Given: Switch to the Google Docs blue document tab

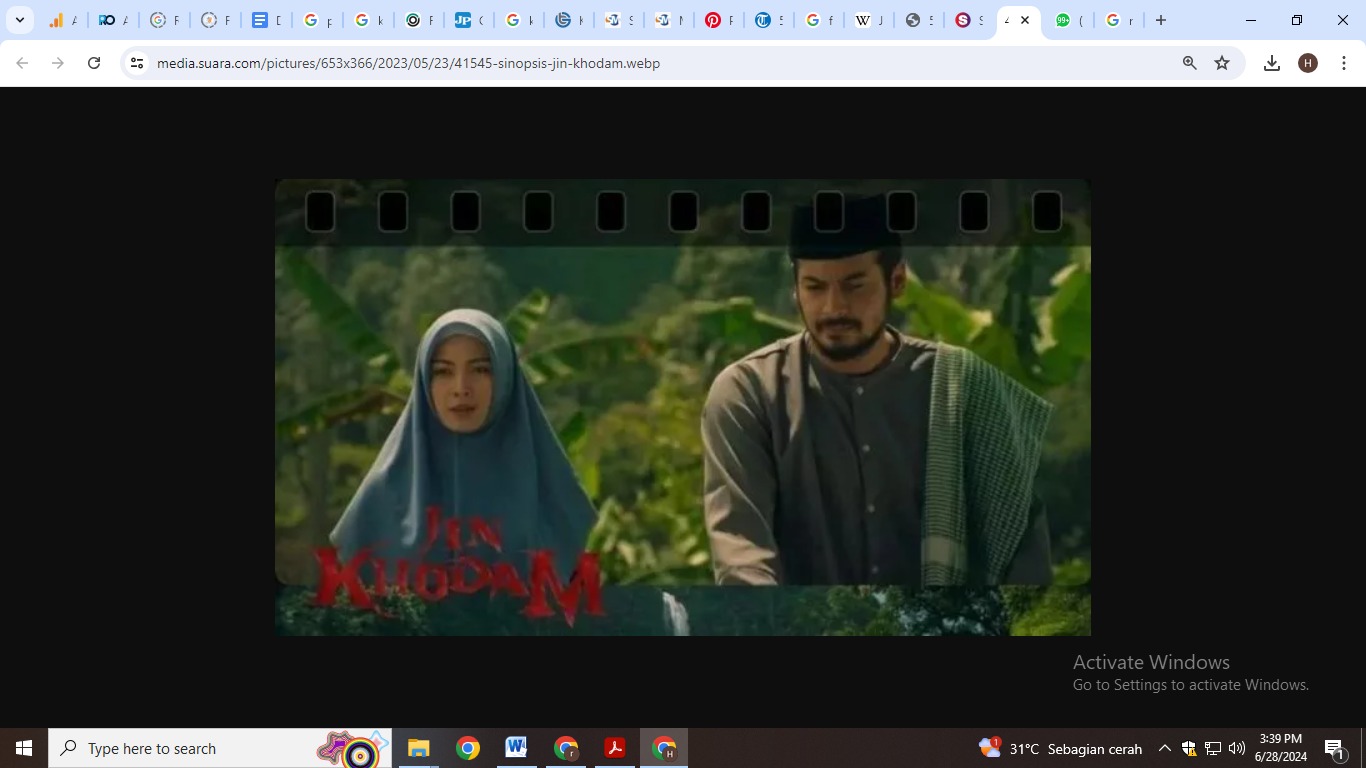Looking at the screenshot, I should [x=266, y=20].
